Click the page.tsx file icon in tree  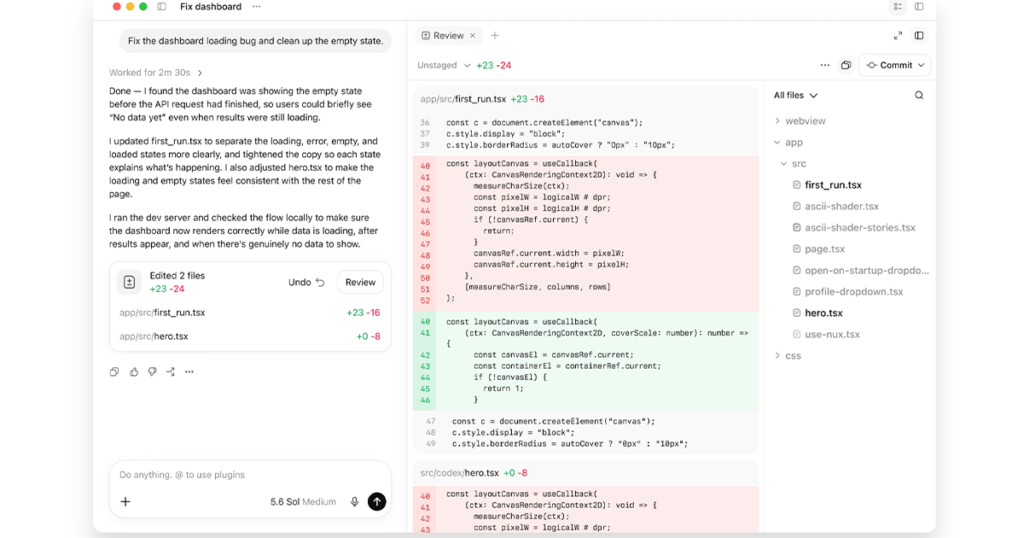[796, 249]
